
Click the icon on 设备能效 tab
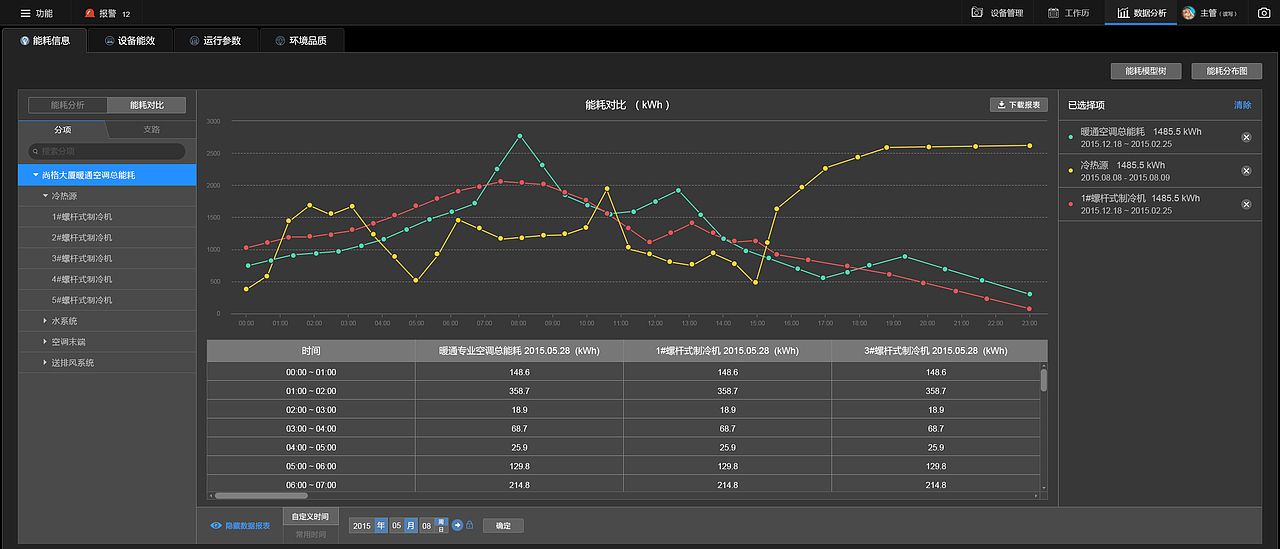coord(109,41)
